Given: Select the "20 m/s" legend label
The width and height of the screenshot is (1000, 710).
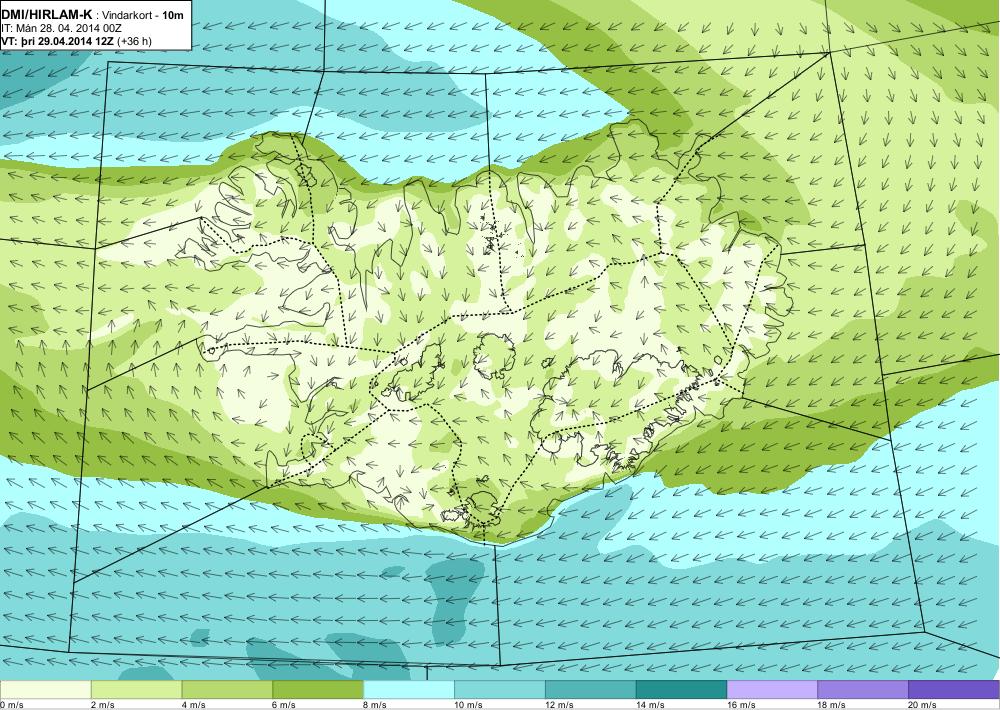Looking at the screenshot, I should 923,705.
